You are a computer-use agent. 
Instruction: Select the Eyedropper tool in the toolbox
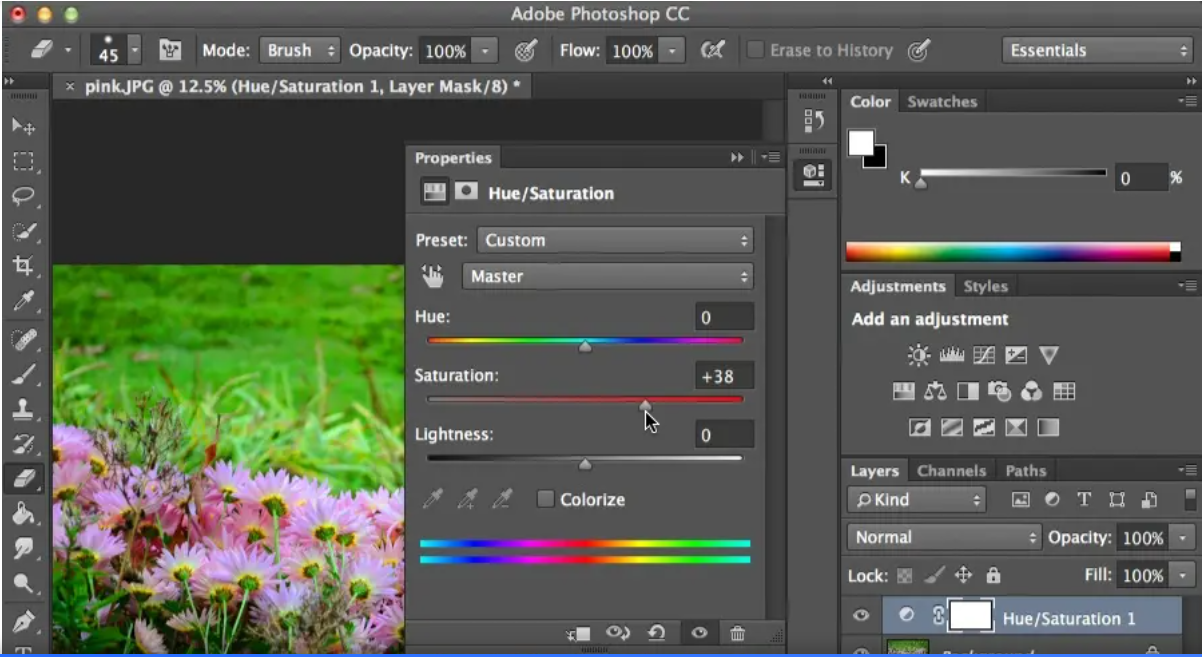(23, 301)
